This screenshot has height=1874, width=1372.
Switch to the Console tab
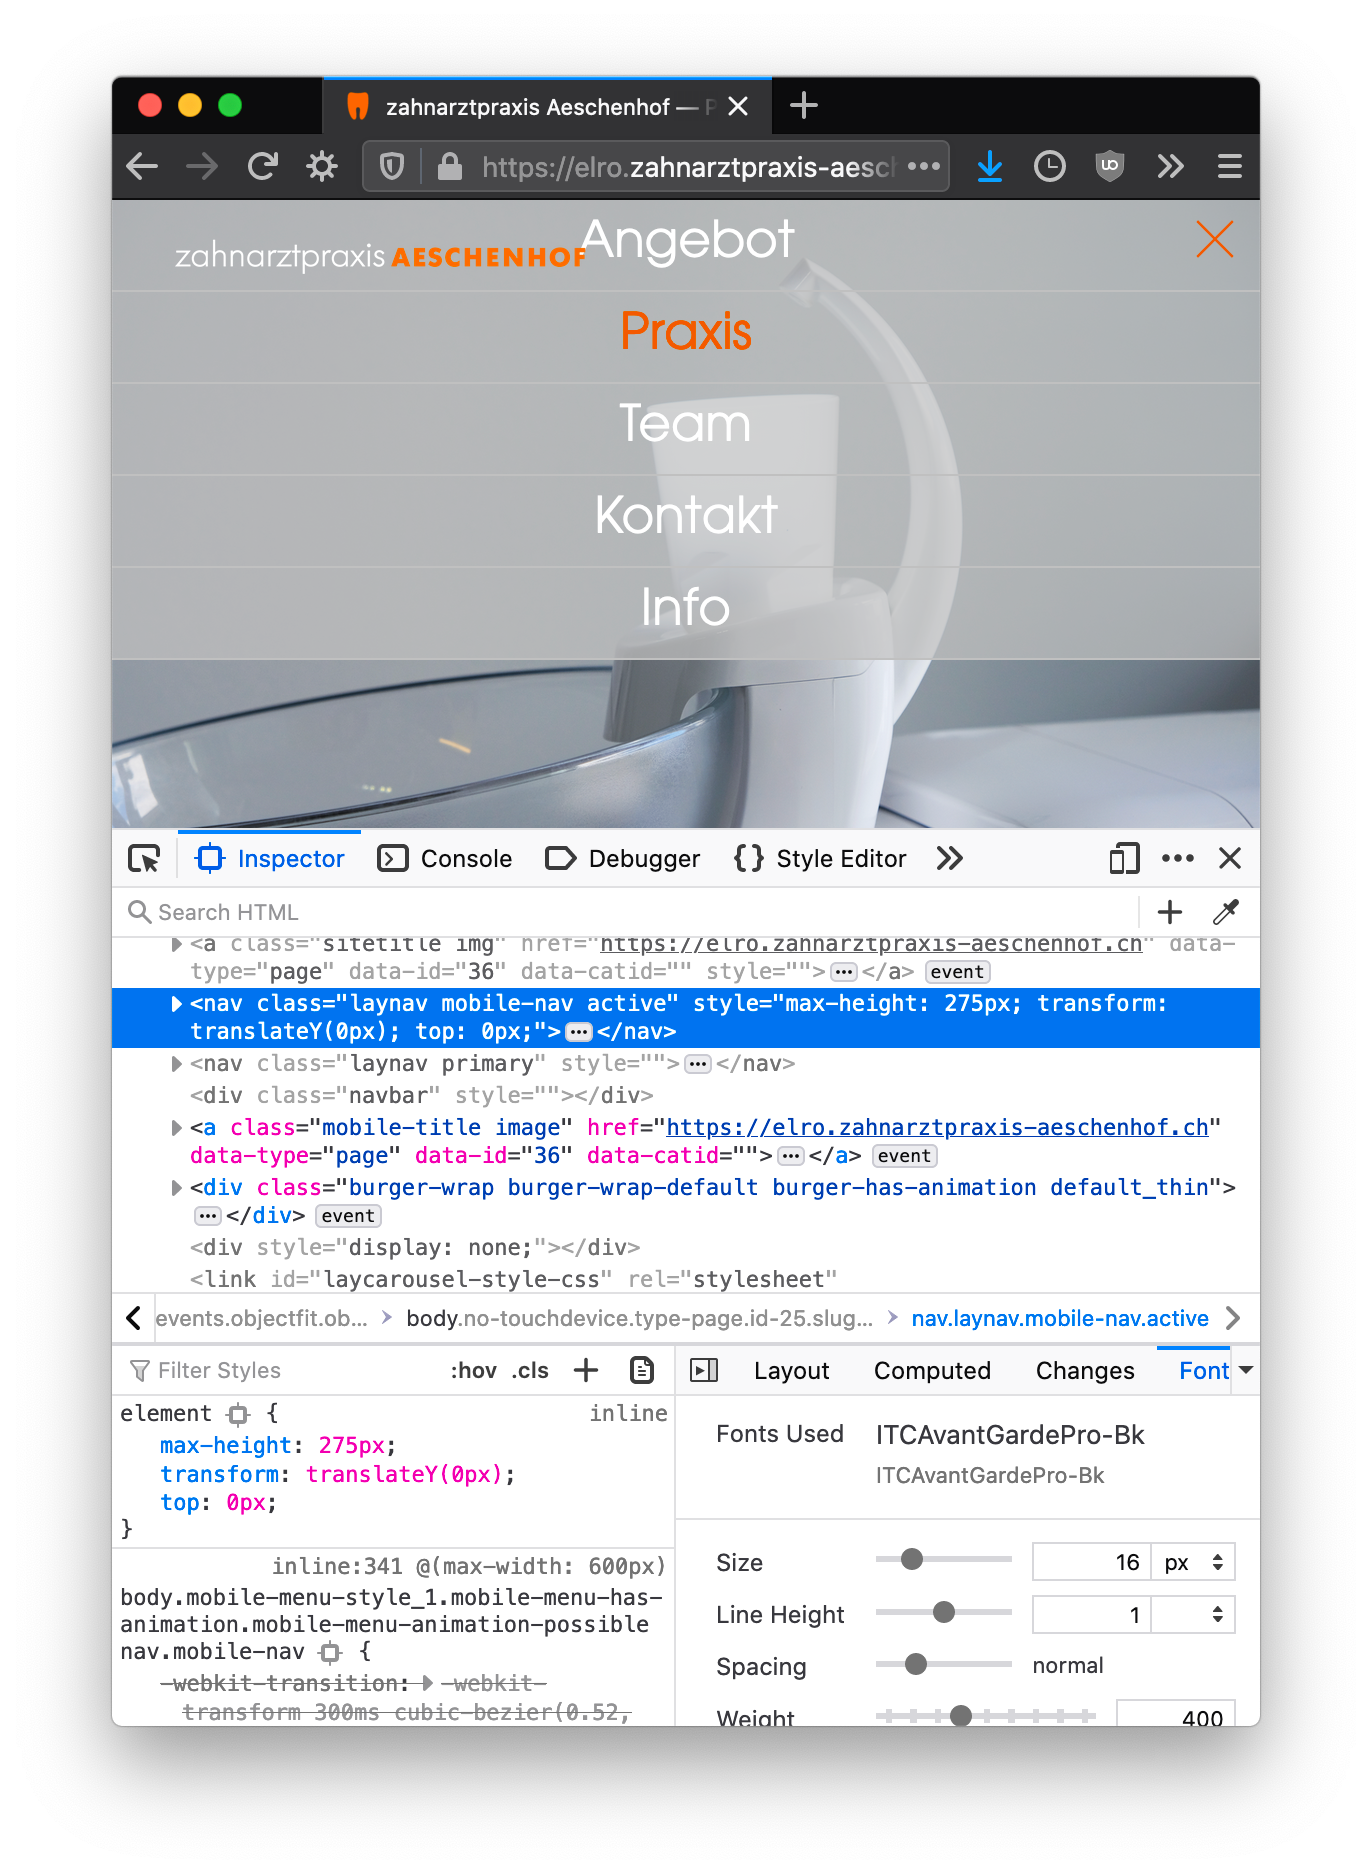point(445,859)
